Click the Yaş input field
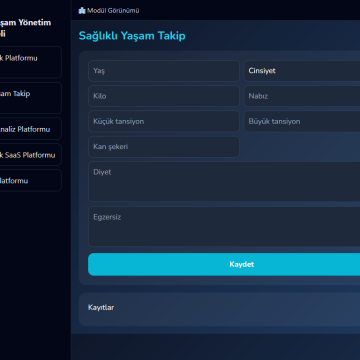 tap(164, 71)
